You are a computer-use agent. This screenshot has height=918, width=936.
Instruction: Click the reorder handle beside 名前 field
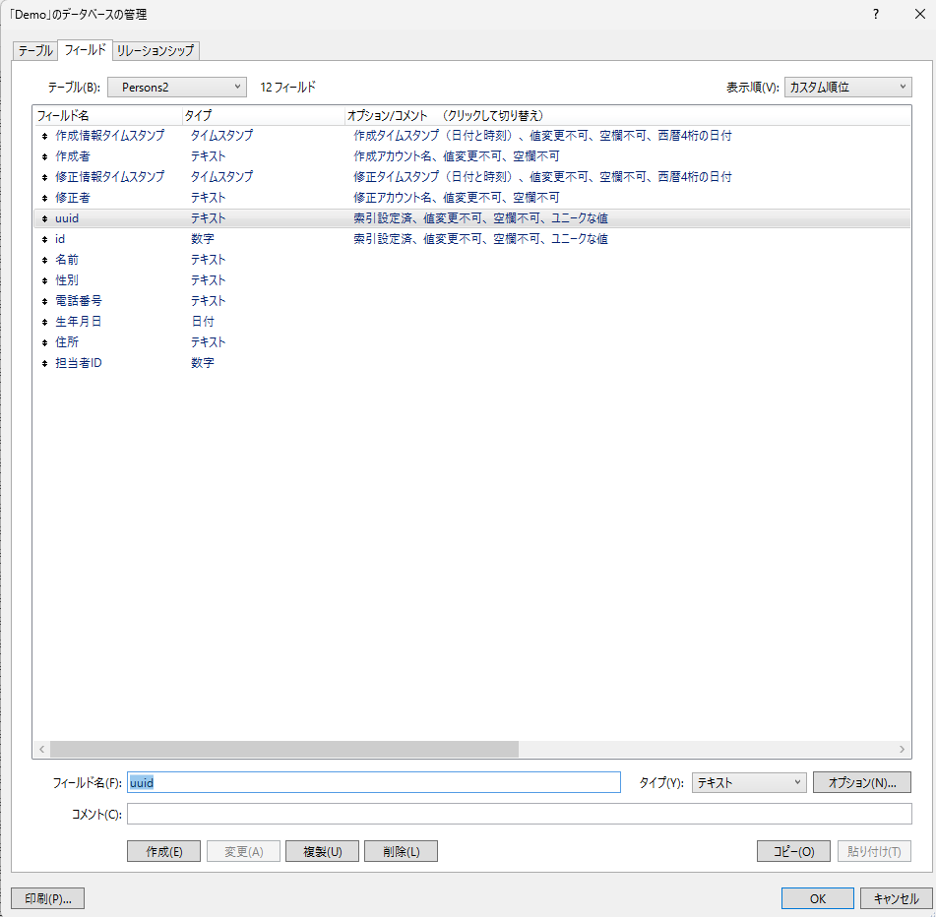(x=45, y=260)
